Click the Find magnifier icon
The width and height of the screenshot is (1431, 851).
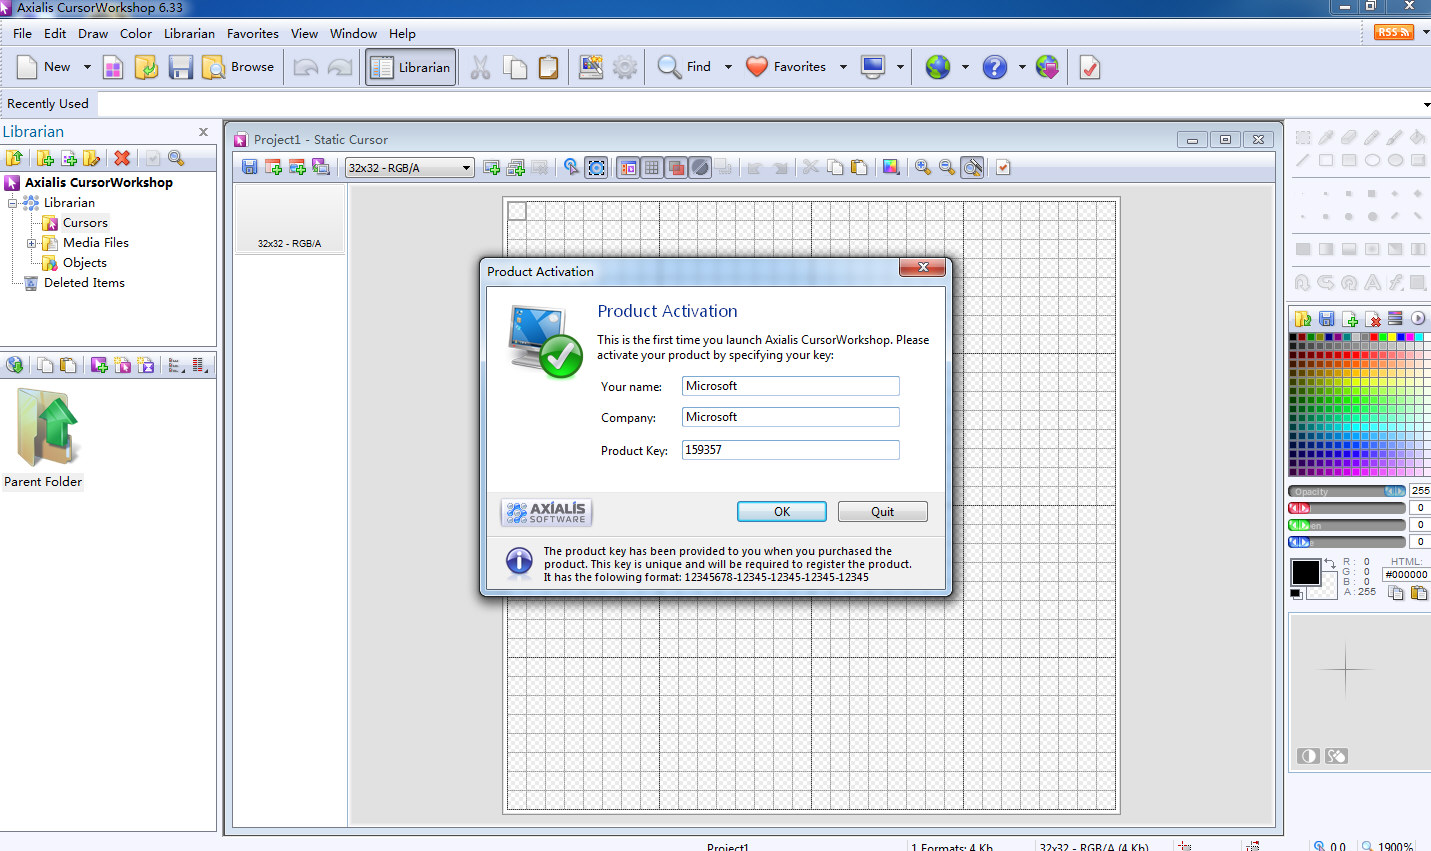click(669, 67)
